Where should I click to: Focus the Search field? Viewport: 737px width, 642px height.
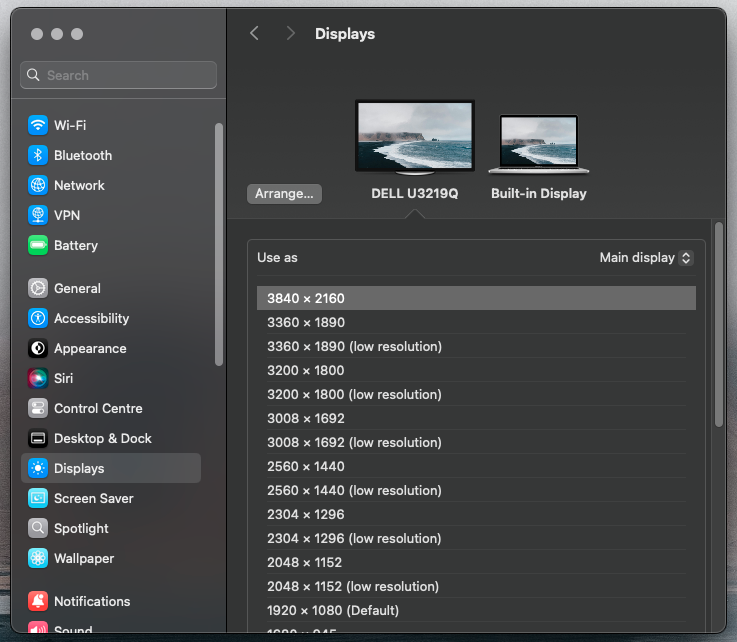coord(118,75)
